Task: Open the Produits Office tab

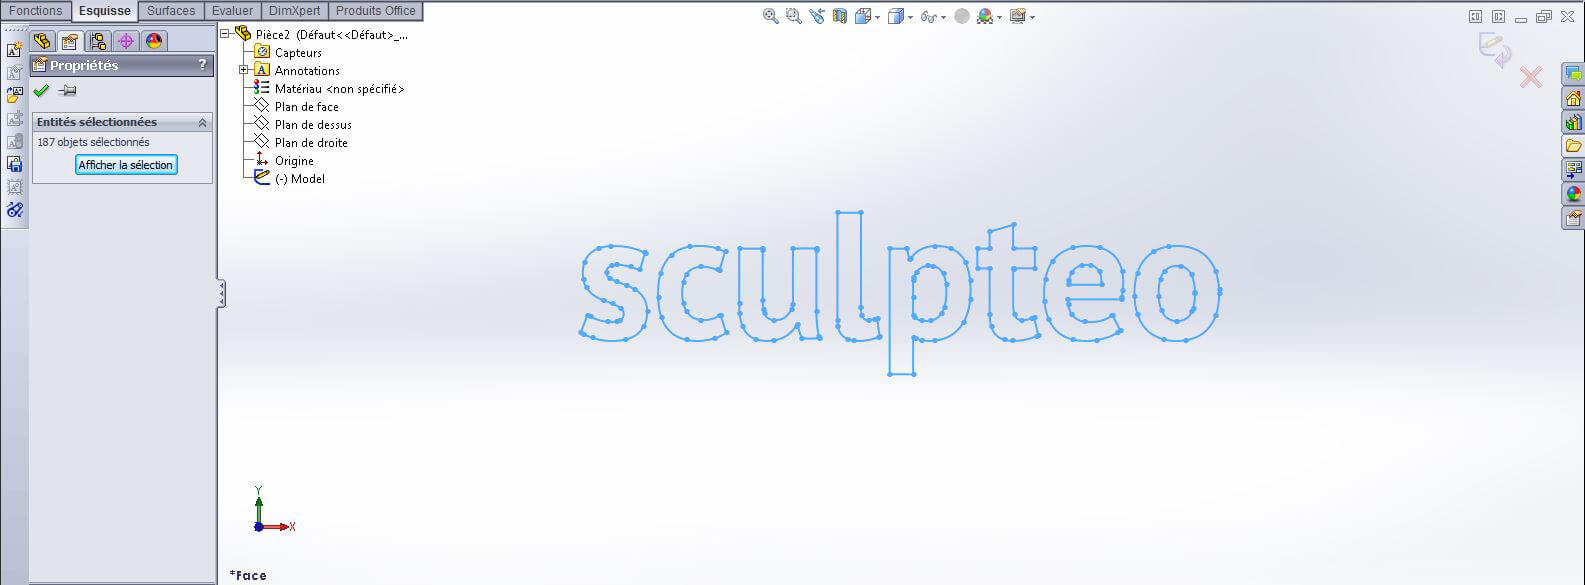Action: pos(375,11)
